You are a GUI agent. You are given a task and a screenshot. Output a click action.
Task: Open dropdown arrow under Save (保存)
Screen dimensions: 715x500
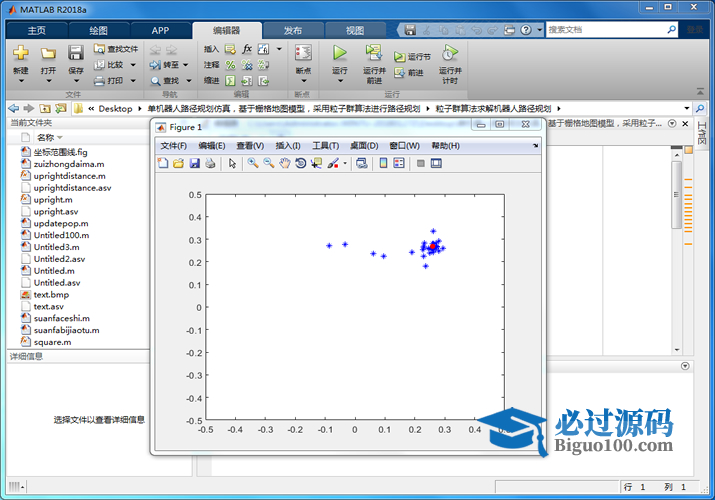point(76,81)
